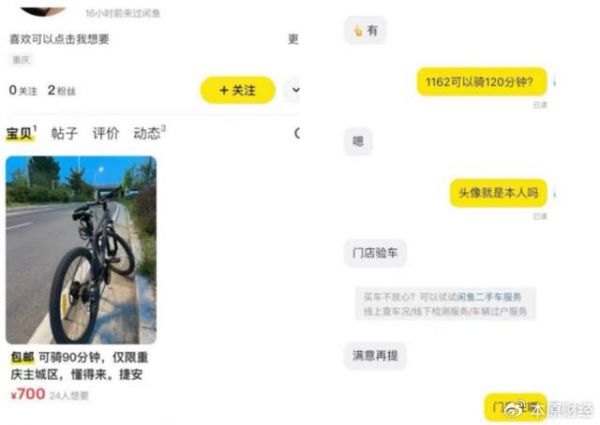Select the 重庆 location tag

pyautogui.click(x=21, y=60)
